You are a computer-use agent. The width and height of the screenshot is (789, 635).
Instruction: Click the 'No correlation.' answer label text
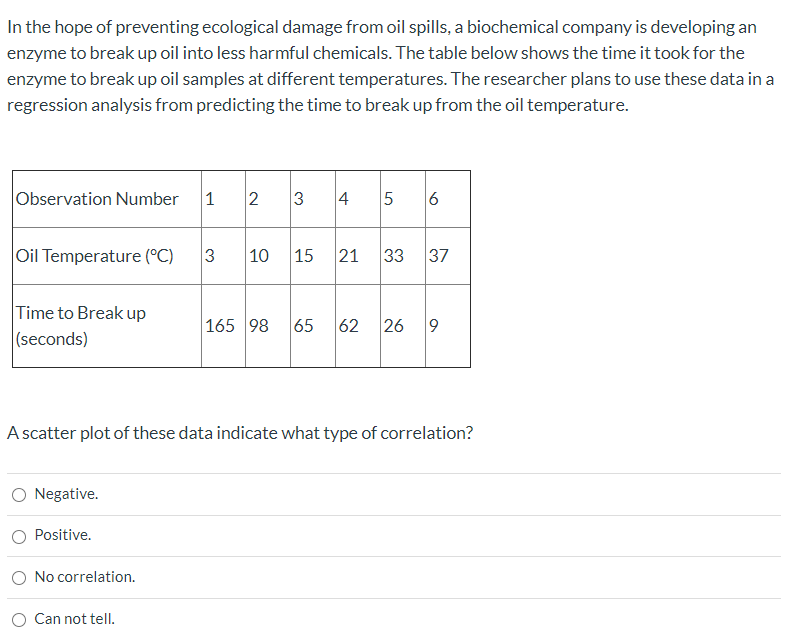click(85, 577)
